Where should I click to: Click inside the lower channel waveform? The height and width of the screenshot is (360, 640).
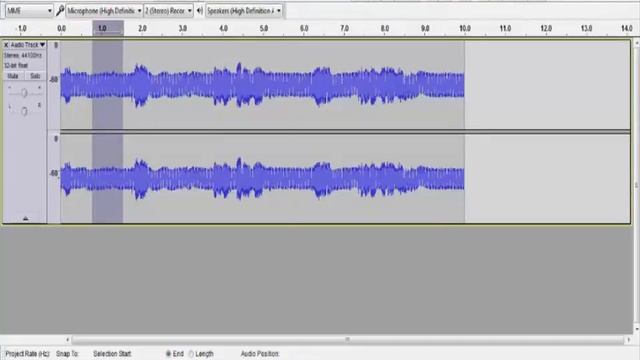click(262, 179)
